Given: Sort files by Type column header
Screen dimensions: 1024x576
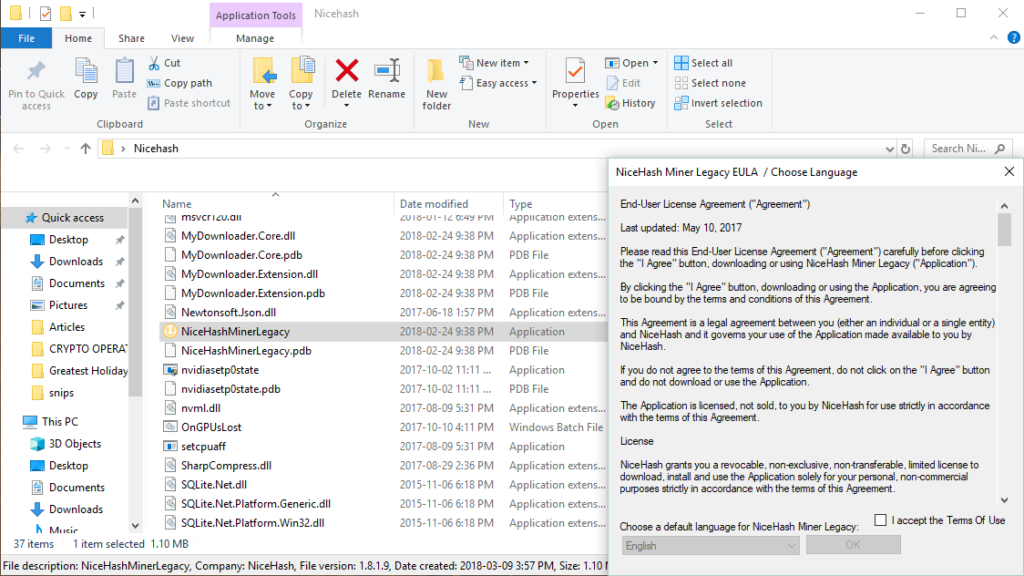Looking at the screenshot, I should click(520, 204).
